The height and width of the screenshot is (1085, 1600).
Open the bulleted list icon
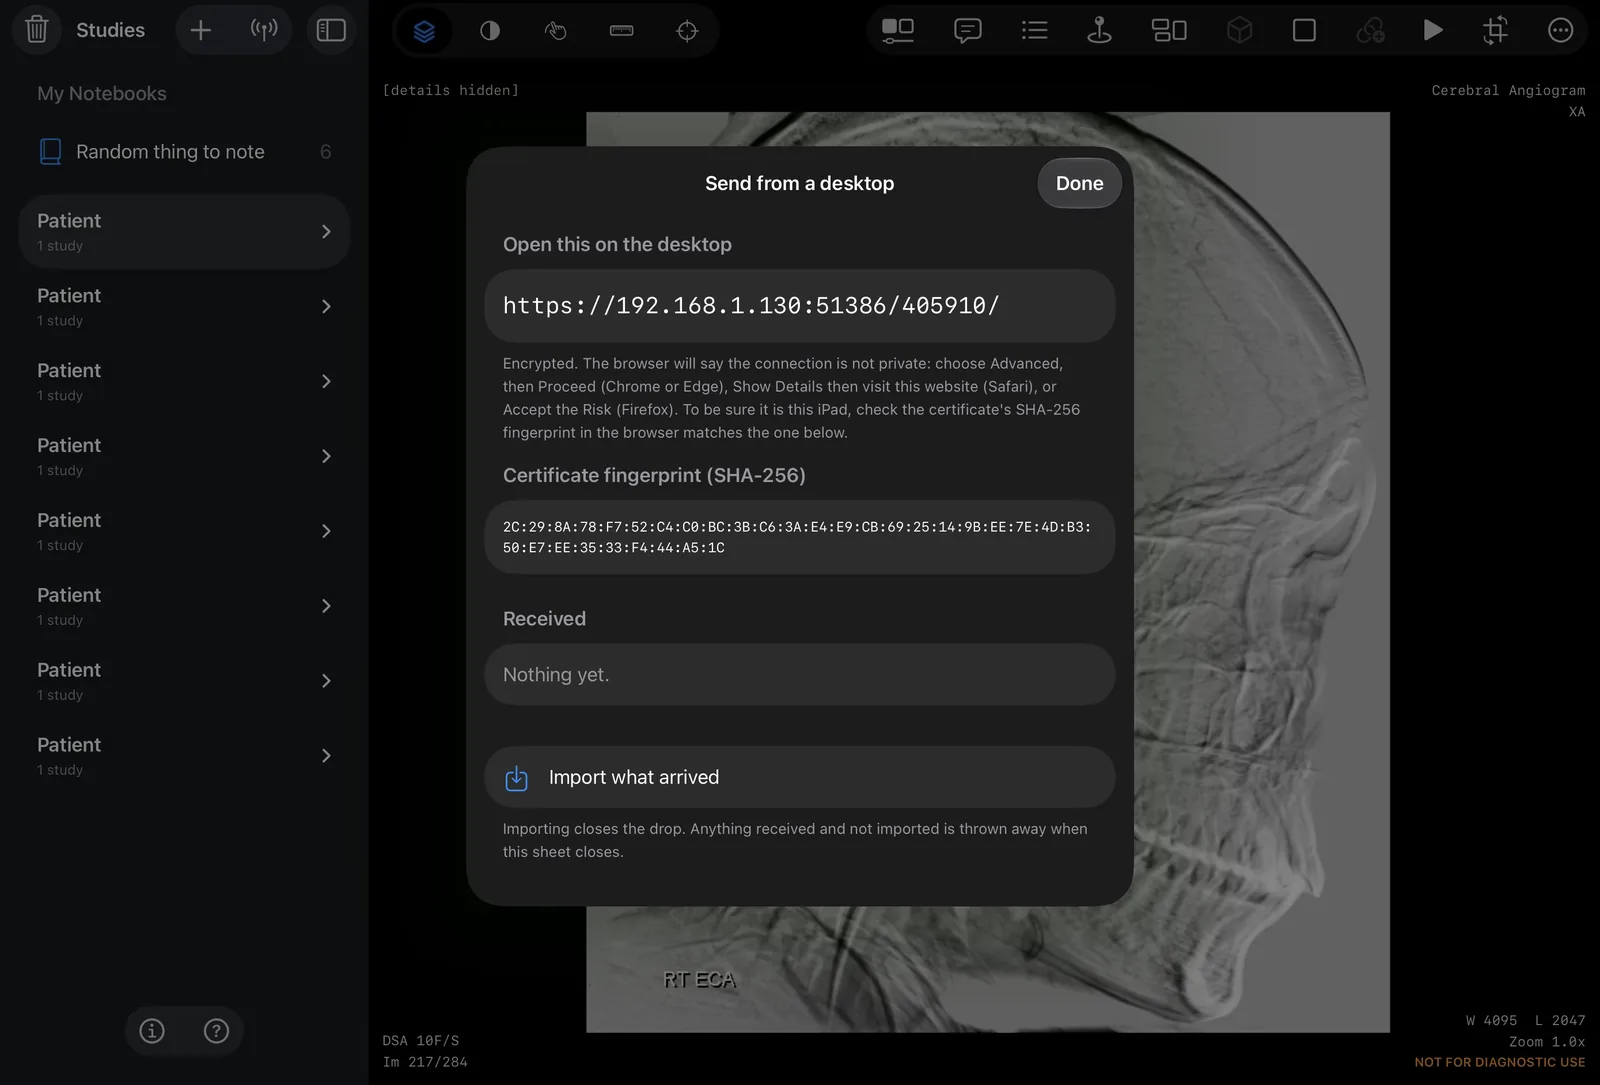1035,31
